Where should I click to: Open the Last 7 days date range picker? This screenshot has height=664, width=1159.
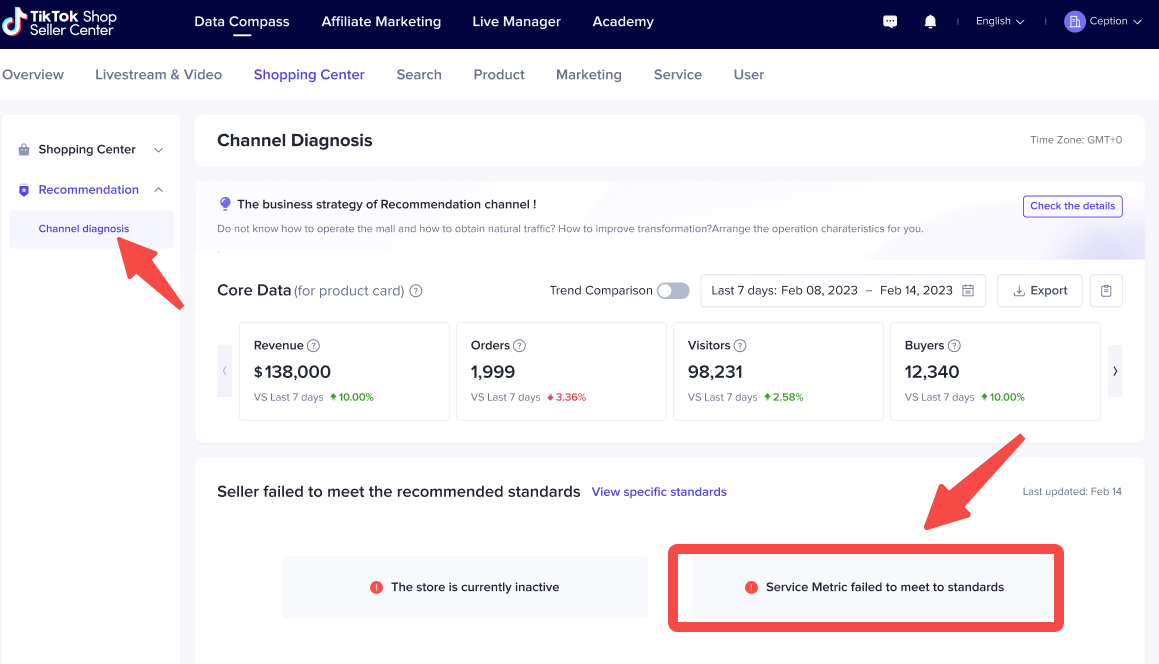(x=842, y=291)
